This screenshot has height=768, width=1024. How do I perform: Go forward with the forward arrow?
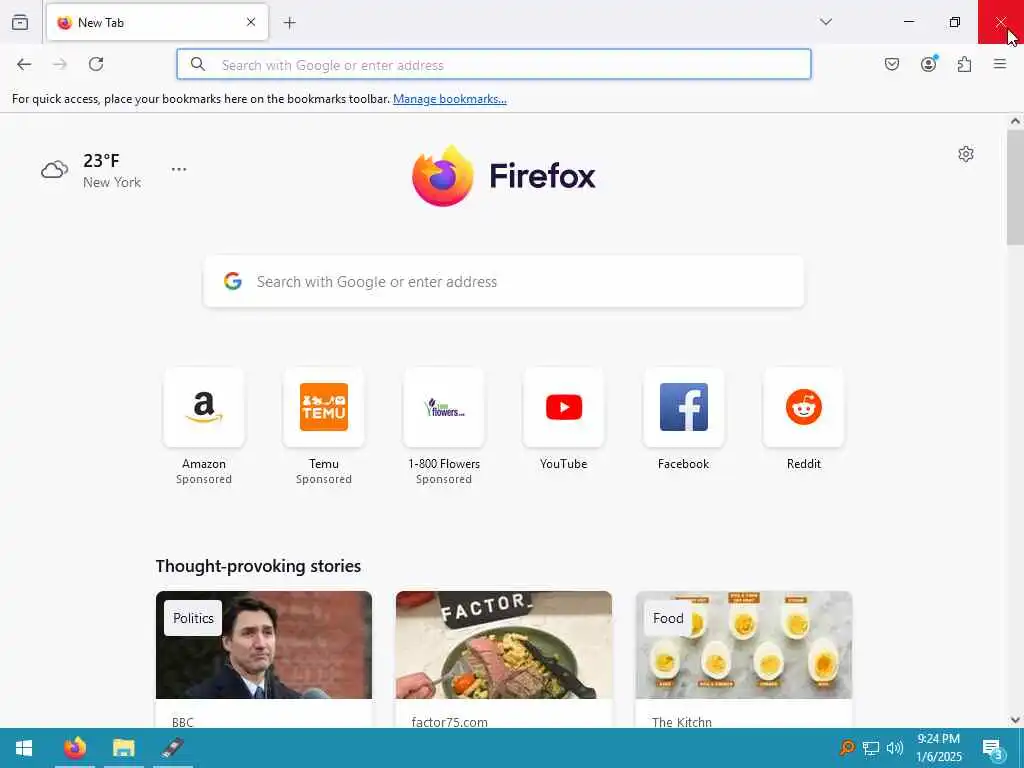tap(60, 64)
